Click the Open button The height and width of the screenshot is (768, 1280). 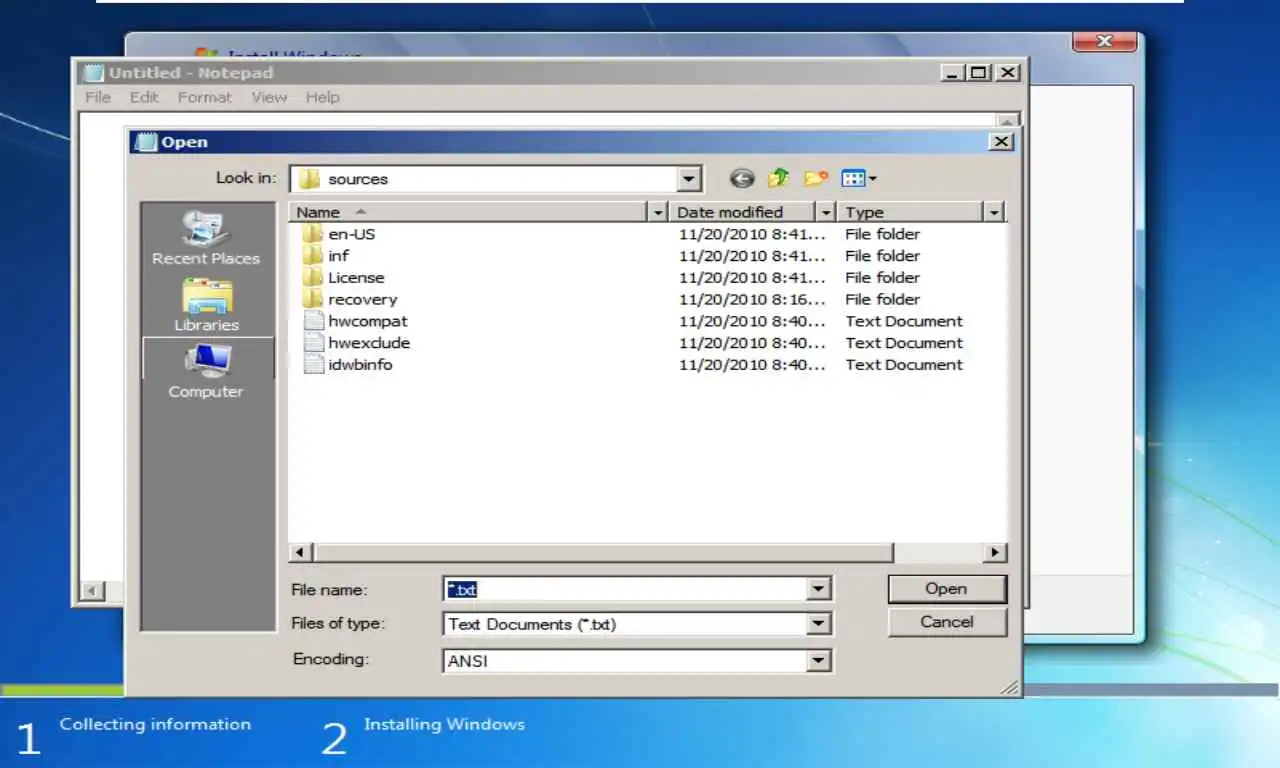click(x=946, y=589)
